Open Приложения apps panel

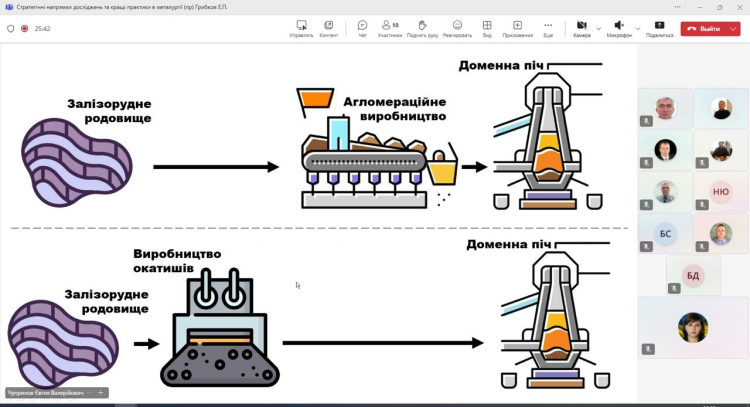pos(517,28)
